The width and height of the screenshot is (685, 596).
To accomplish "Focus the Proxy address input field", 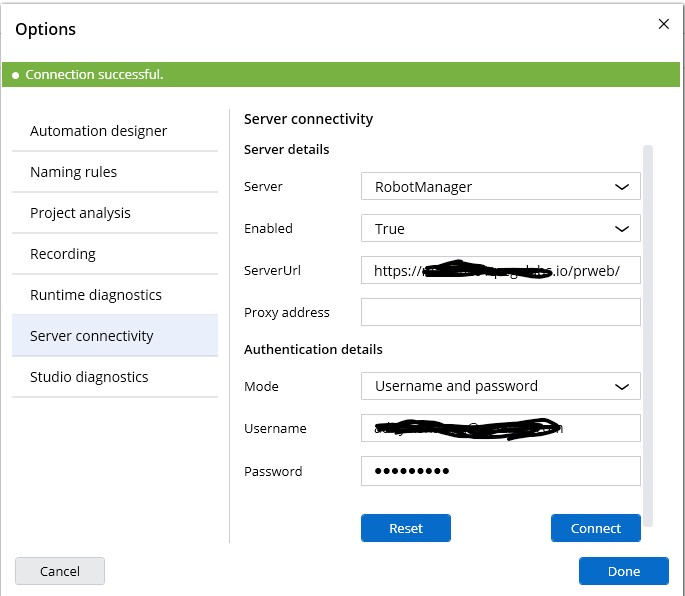I will (x=500, y=313).
